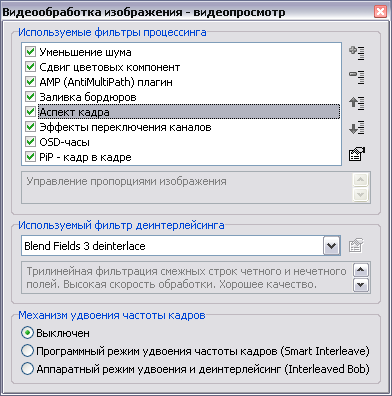Open the deinterlace filter dropdown arrow

[x=331, y=246]
